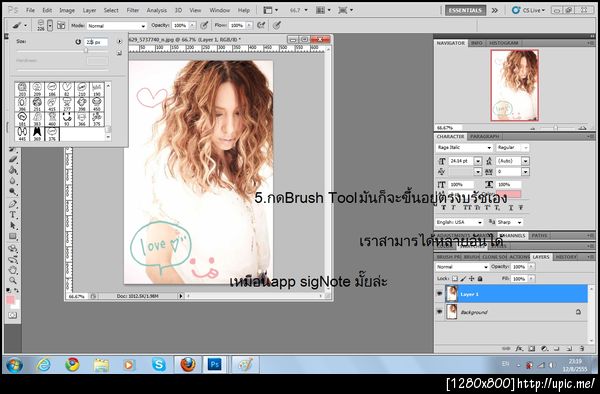Open the CS Live menu
The height and width of the screenshot is (394, 600).
[x=529, y=10]
